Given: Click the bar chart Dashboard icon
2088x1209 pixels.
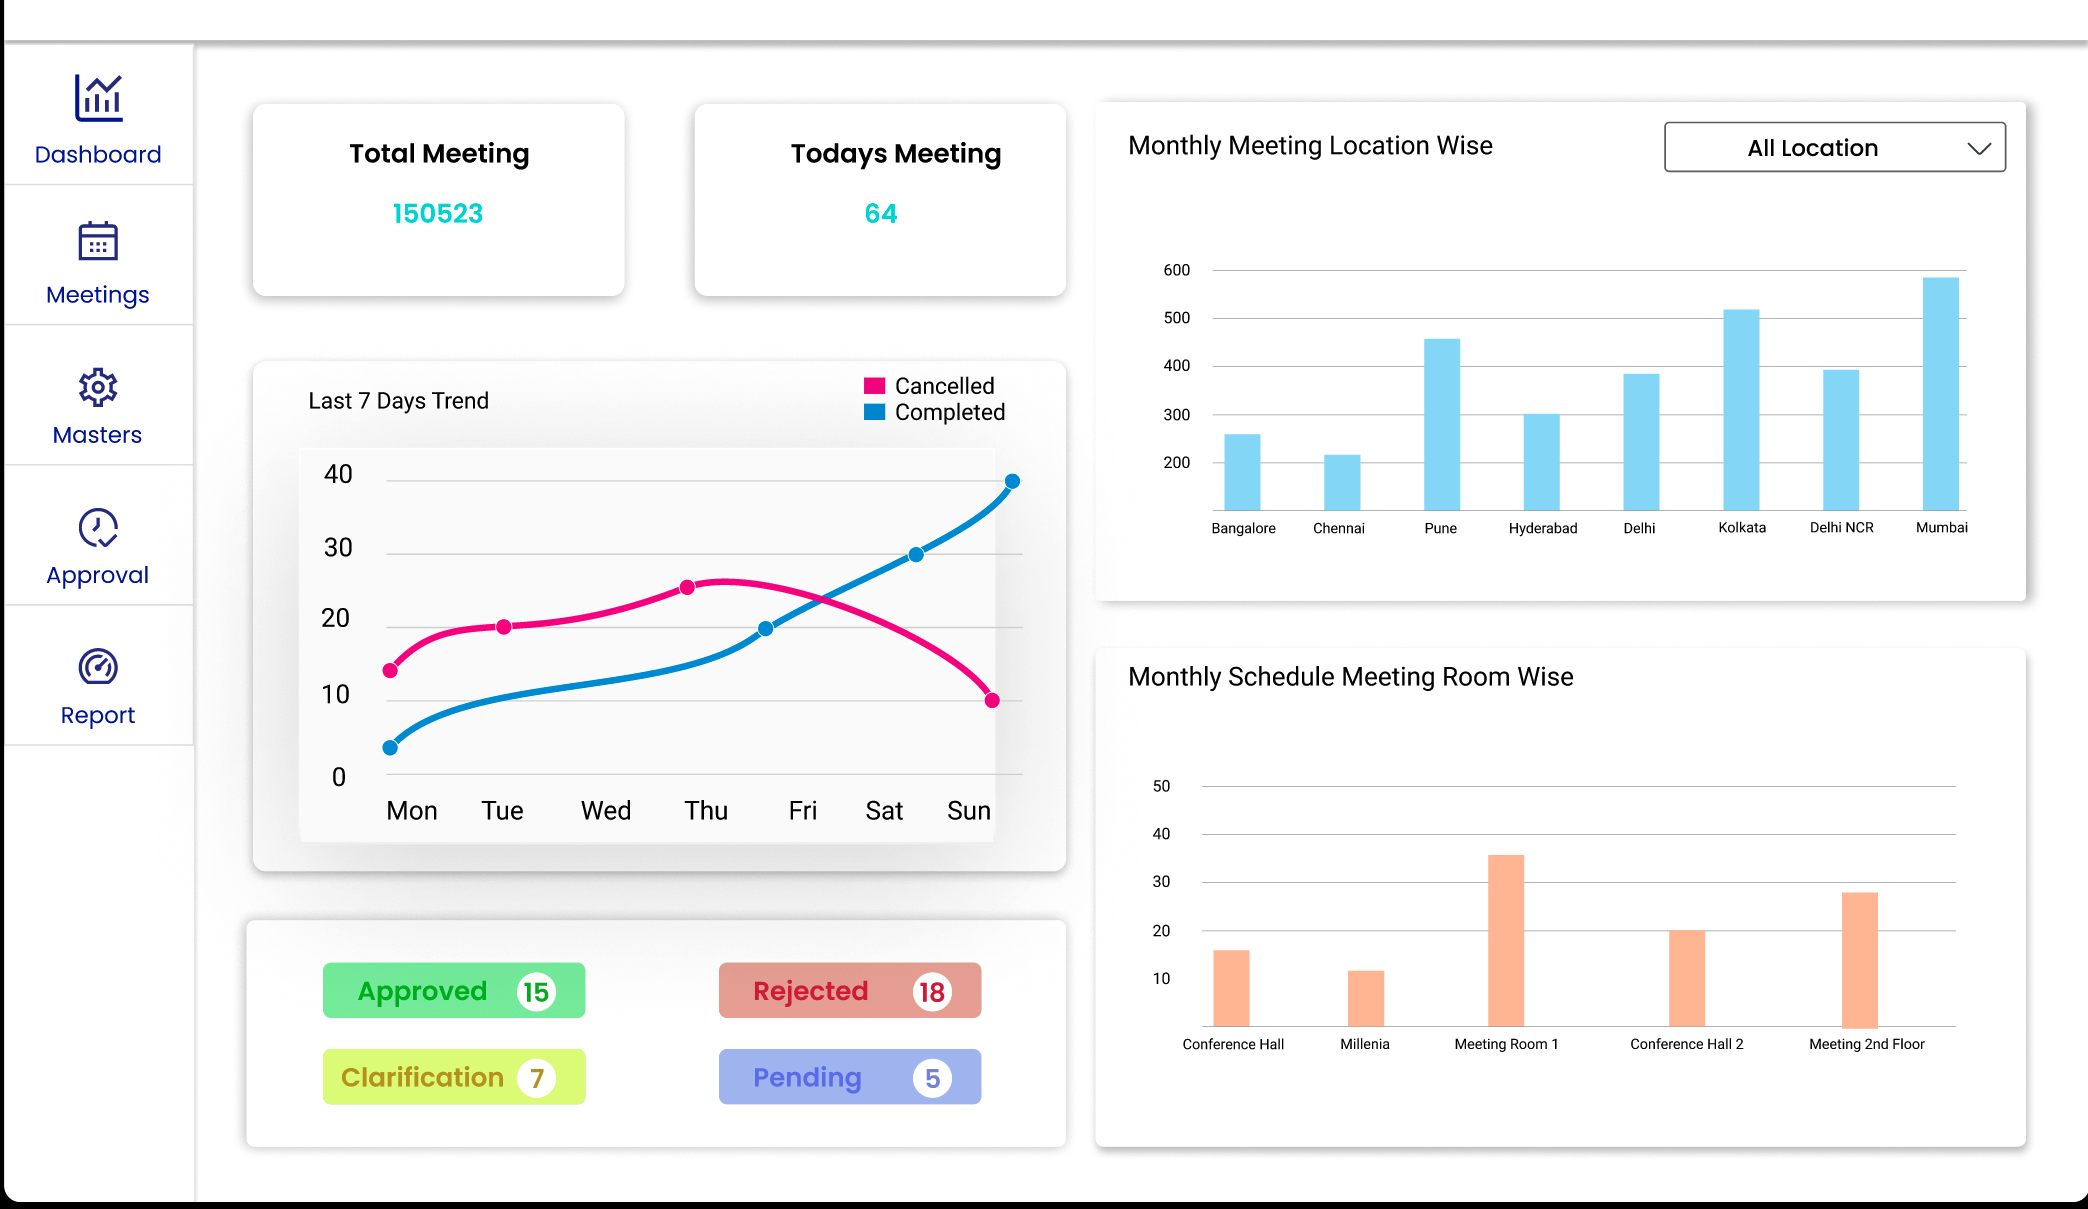Looking at the screenshot, I should (96, 104).
